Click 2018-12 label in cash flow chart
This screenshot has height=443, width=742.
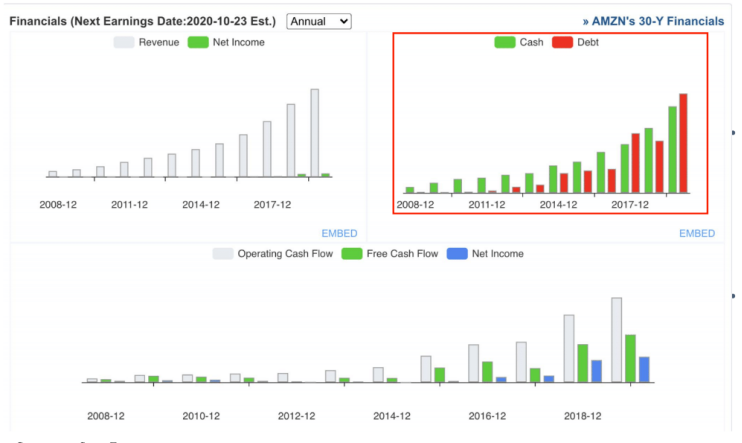click(583, 416)
